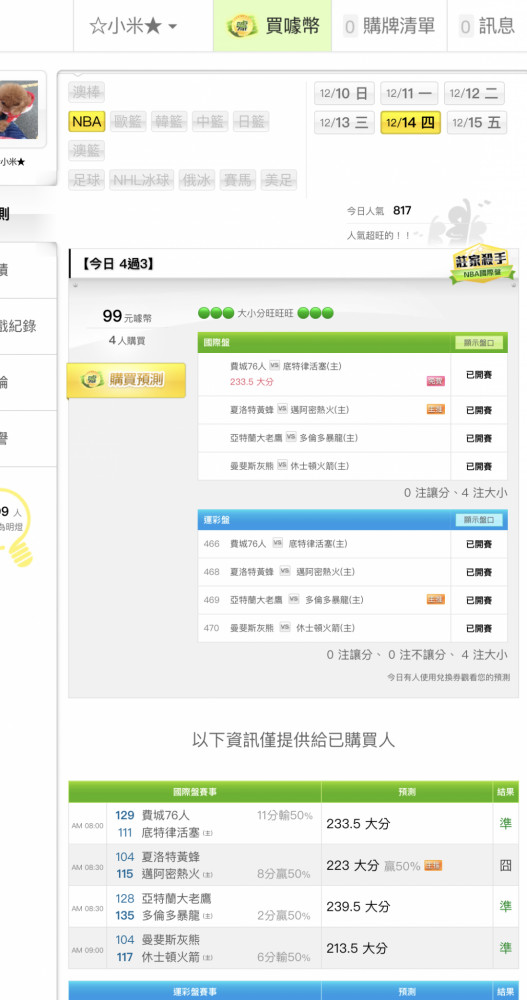Click the 運彩盤 470 曼斐斯灰熊 row

click(353, 628)
